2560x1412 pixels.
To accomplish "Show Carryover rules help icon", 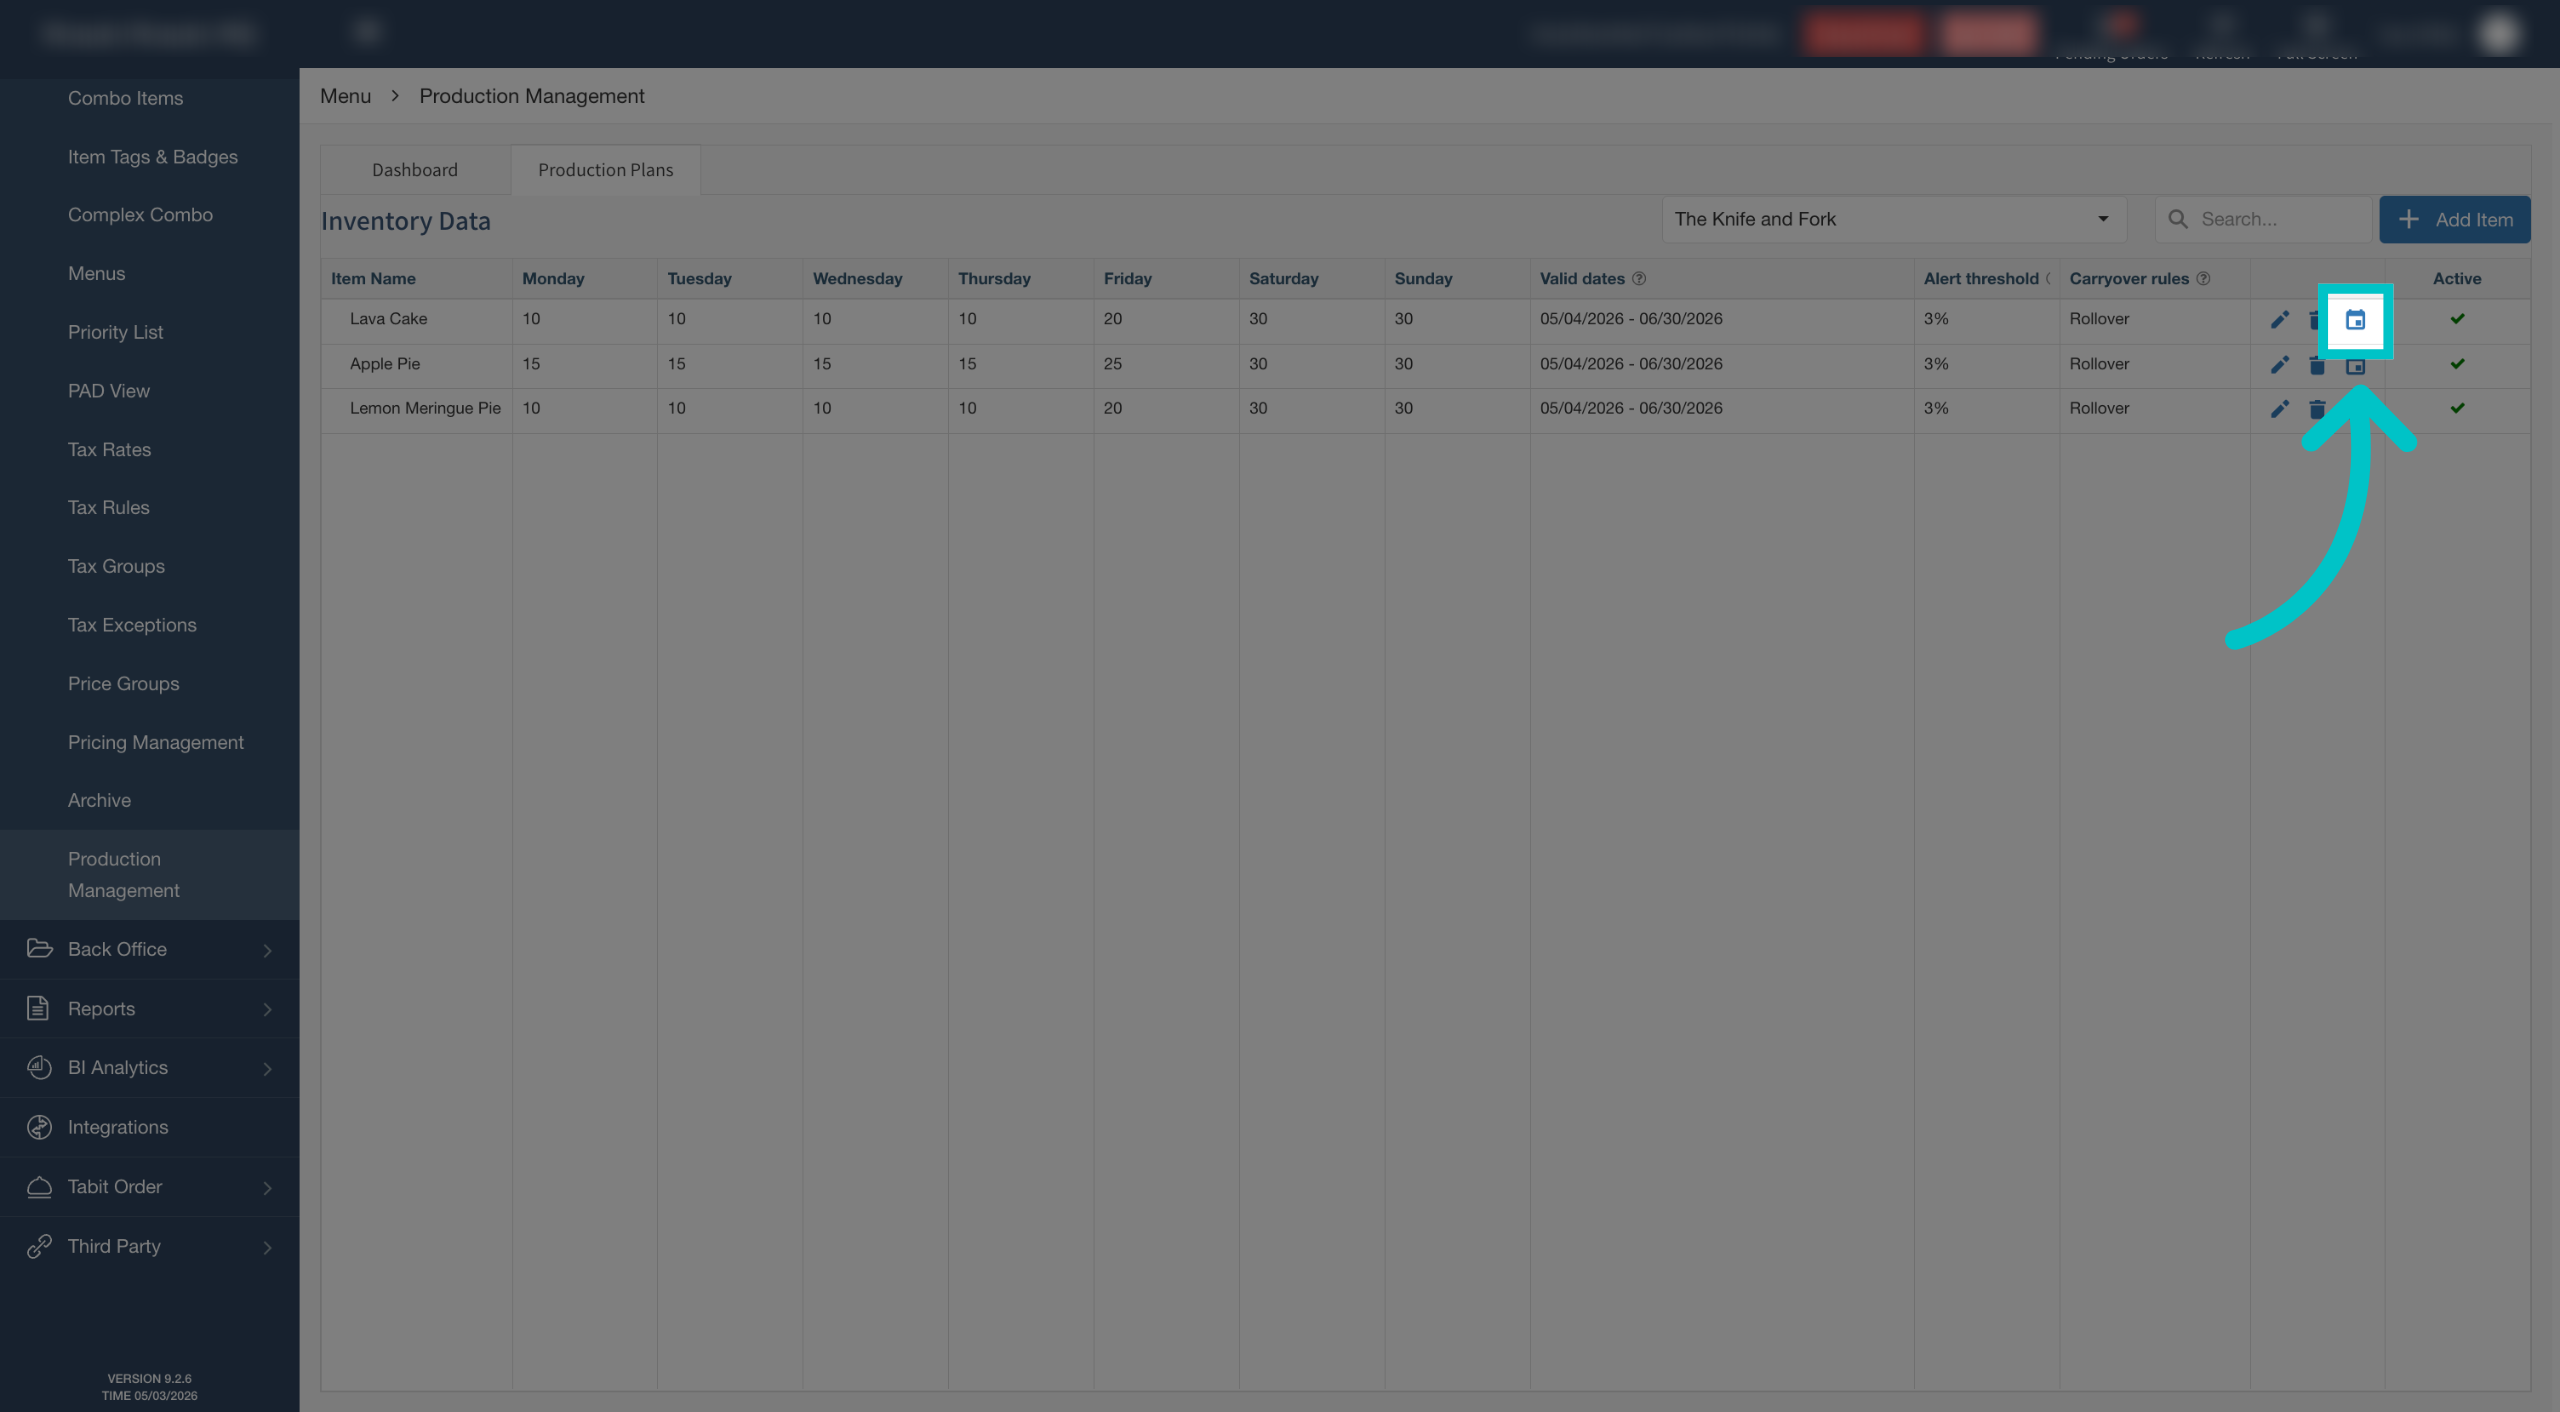I will (x=2202, y=279).
